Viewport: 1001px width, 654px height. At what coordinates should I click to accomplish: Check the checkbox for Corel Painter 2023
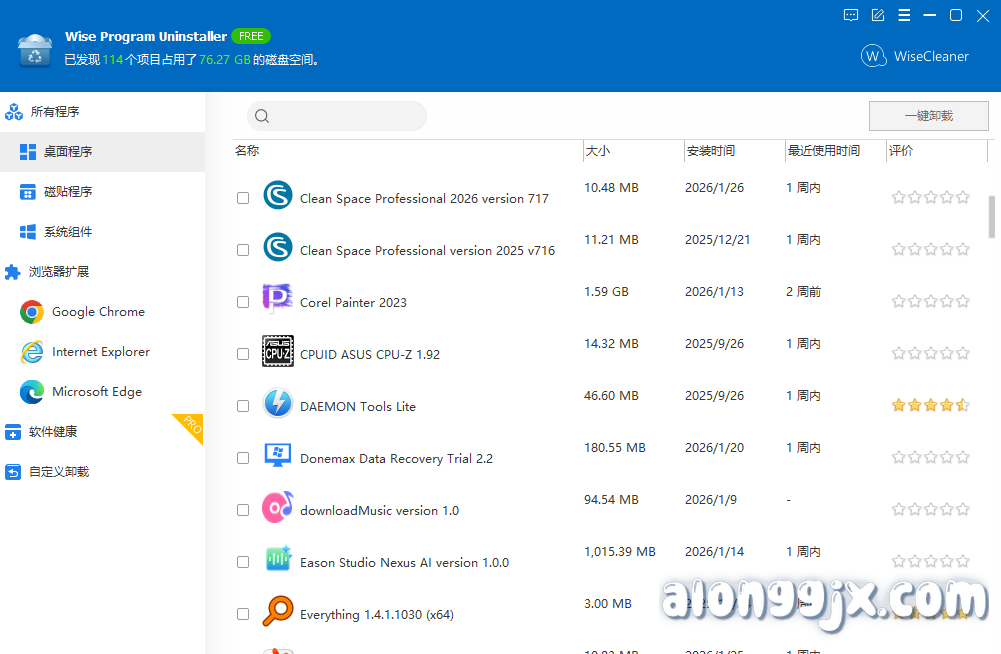point(243,302)
